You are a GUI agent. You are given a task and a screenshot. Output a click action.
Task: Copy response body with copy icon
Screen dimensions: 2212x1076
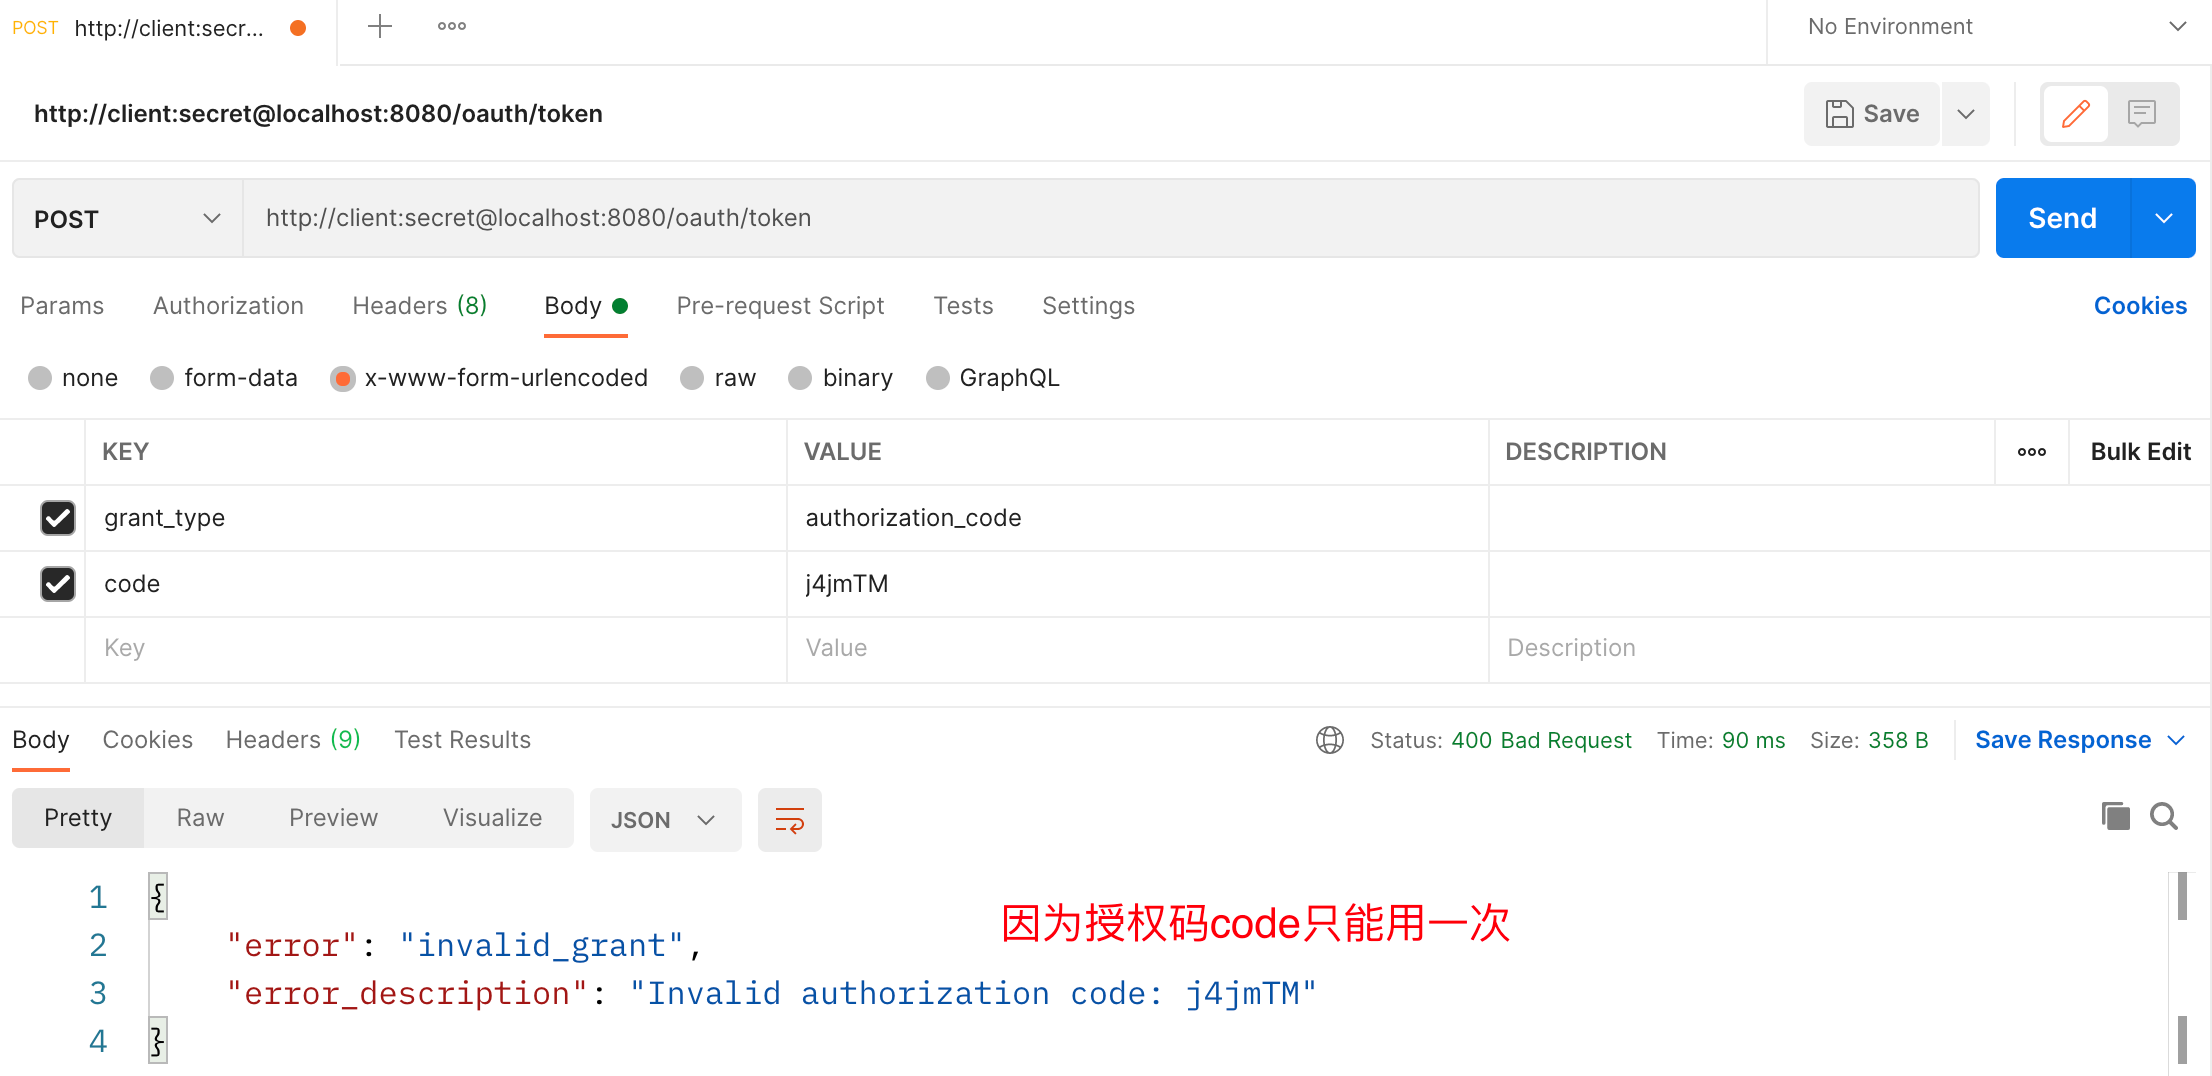click(2115, 817)
